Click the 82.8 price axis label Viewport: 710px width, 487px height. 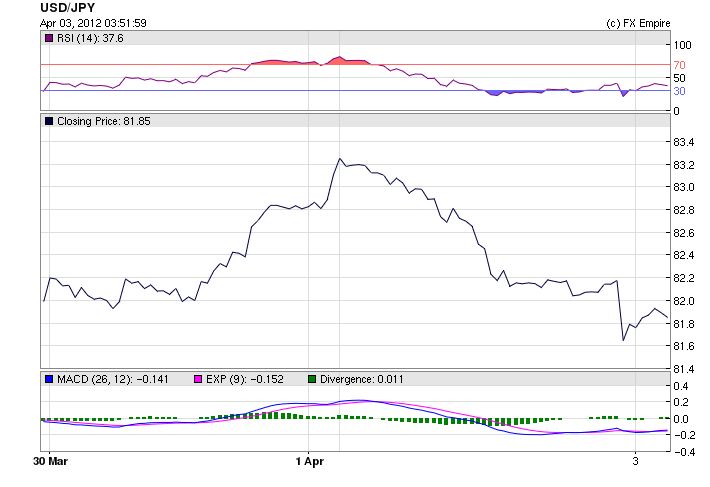pyautogui.click(x=684, y=210)
